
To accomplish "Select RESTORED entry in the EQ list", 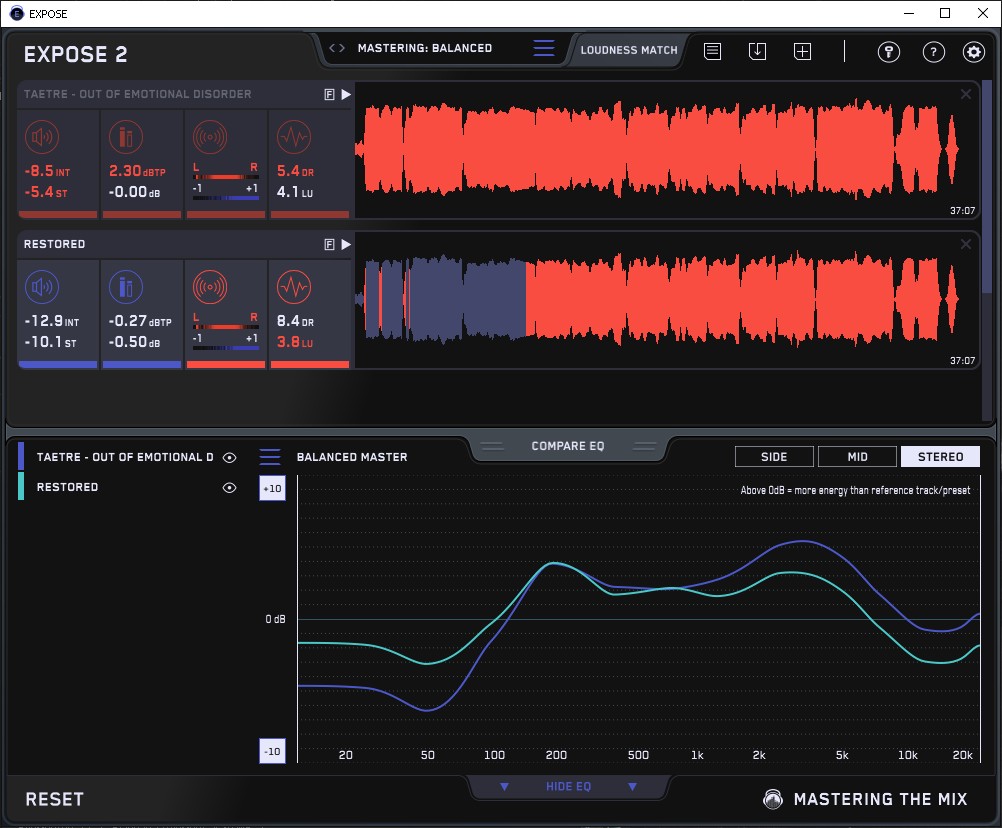I will pyautogui.click(x=67, y=487).
